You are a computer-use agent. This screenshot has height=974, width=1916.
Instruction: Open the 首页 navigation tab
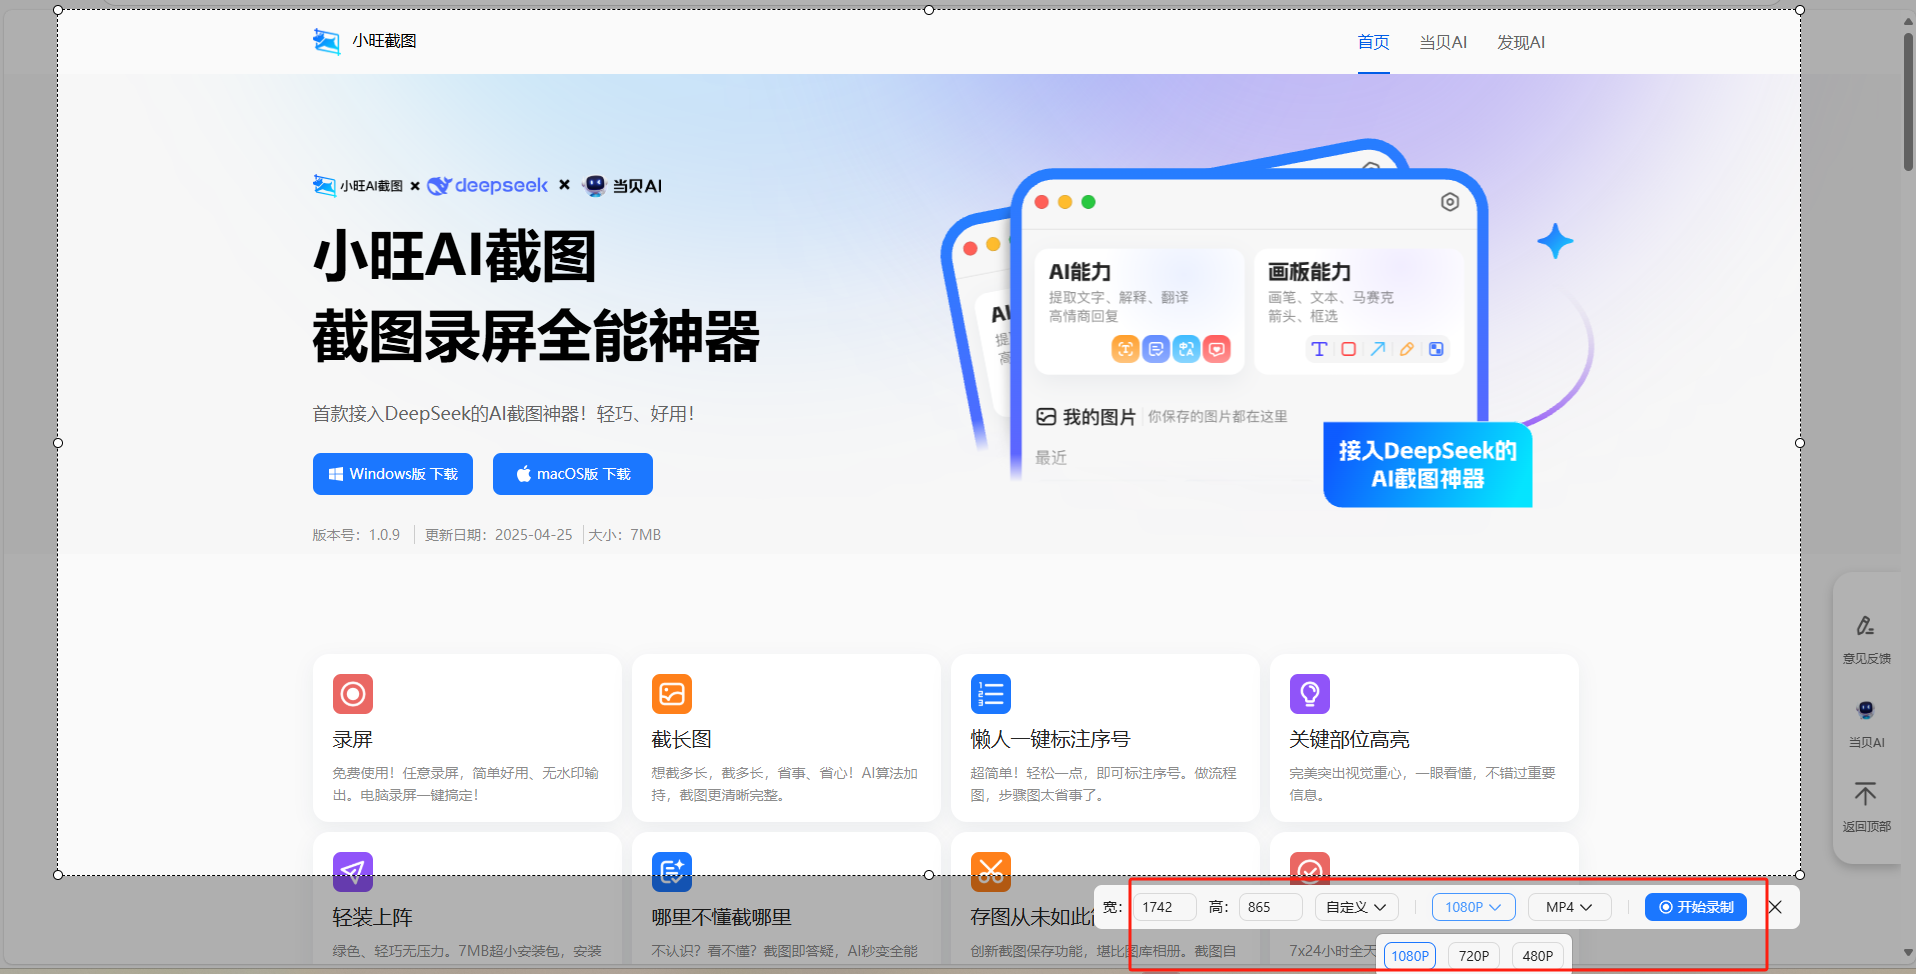tap(1373, 42)
